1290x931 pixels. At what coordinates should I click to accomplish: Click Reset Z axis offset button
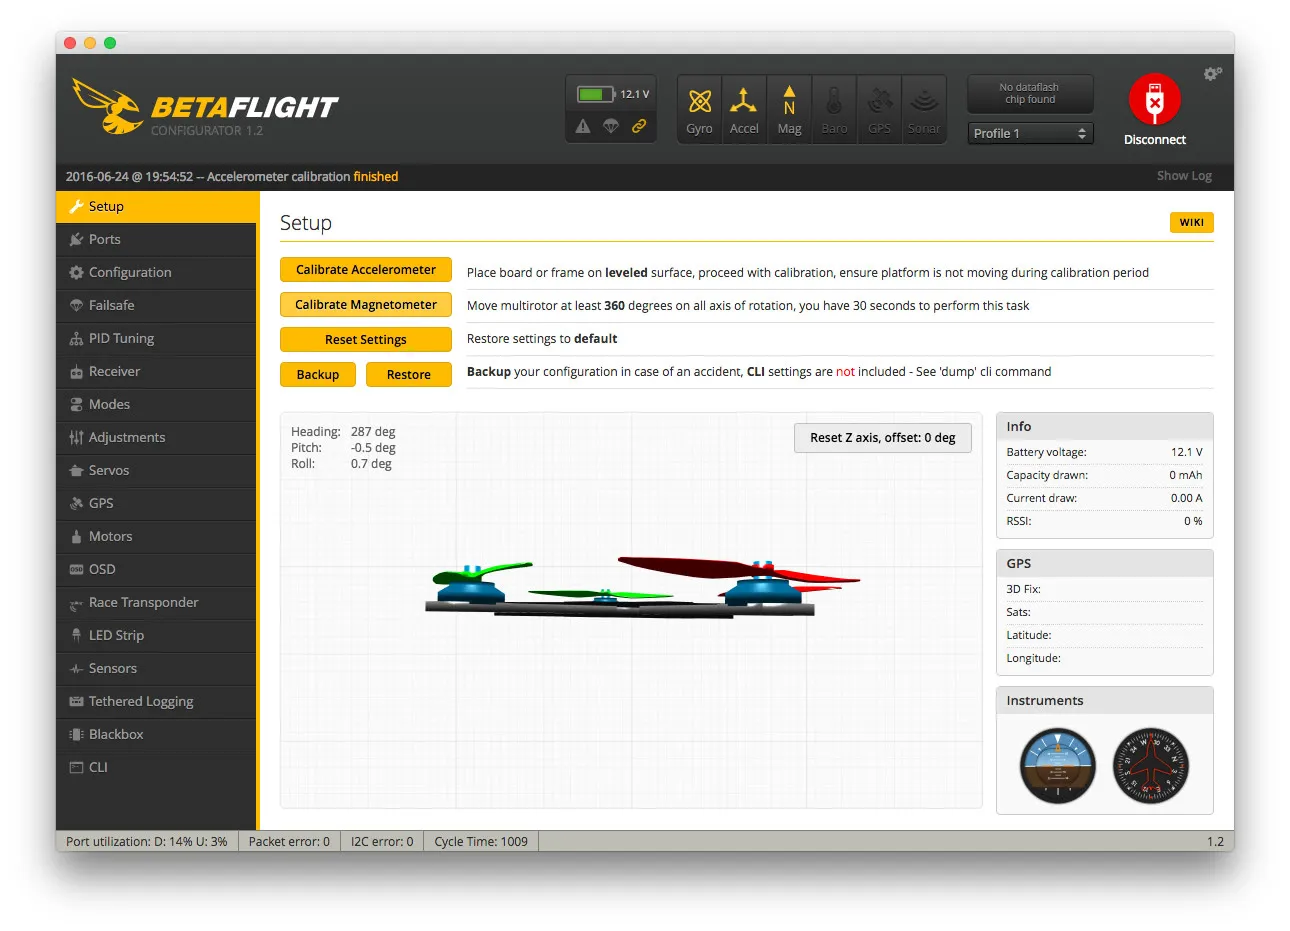882,438
